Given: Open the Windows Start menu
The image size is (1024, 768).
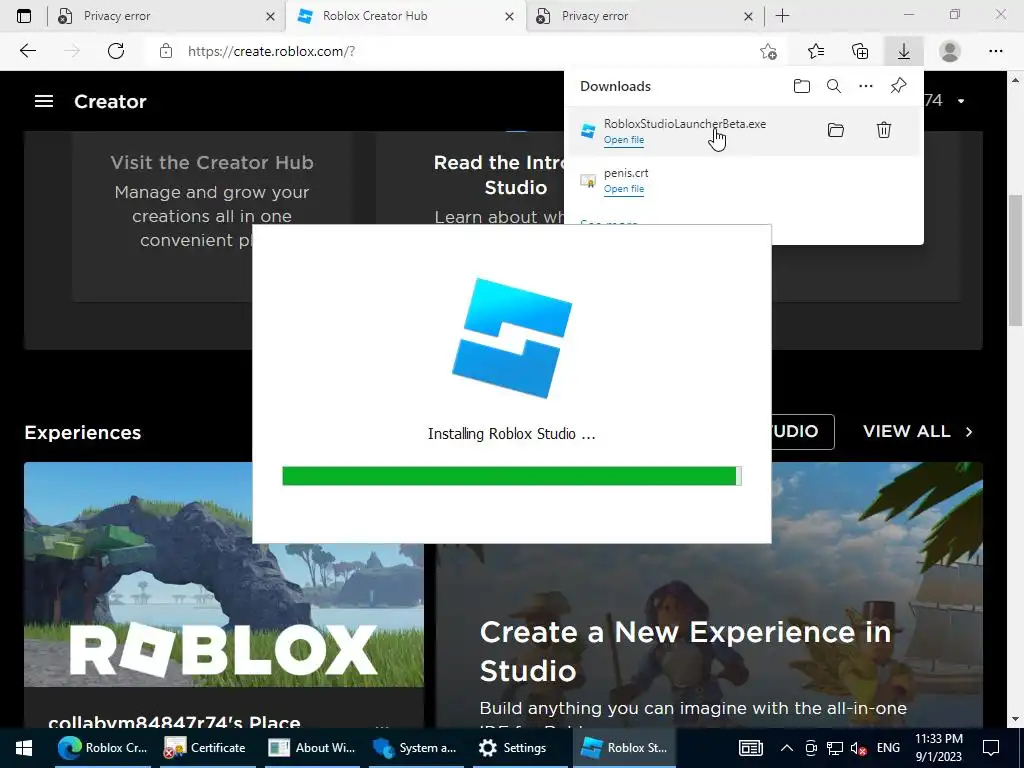Looking at the screenshot, I should [24, 748].
